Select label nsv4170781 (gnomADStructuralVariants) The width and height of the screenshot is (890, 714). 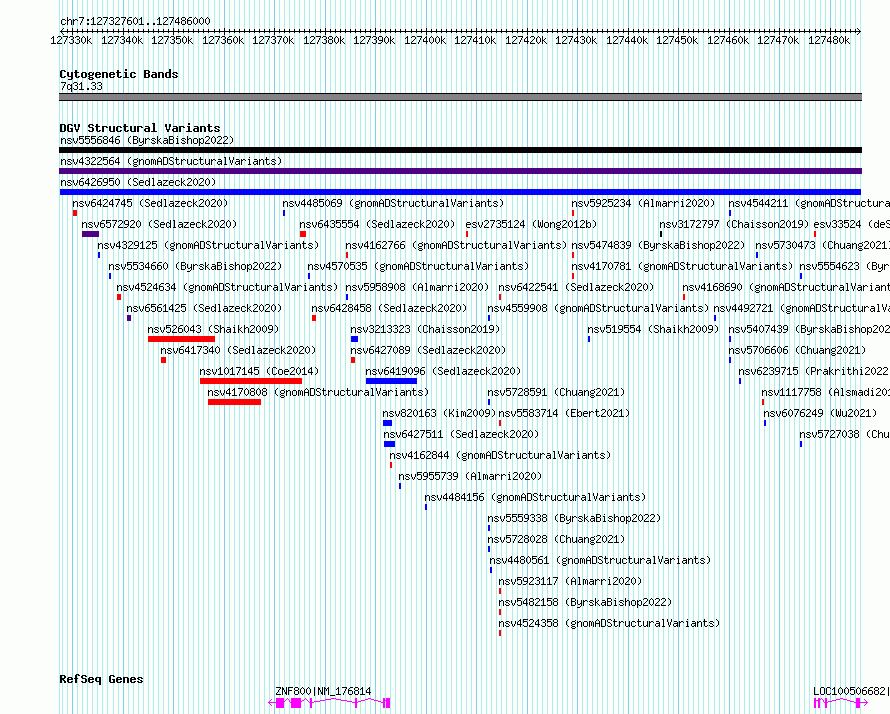pyautogui.click(x=682, y=266)
